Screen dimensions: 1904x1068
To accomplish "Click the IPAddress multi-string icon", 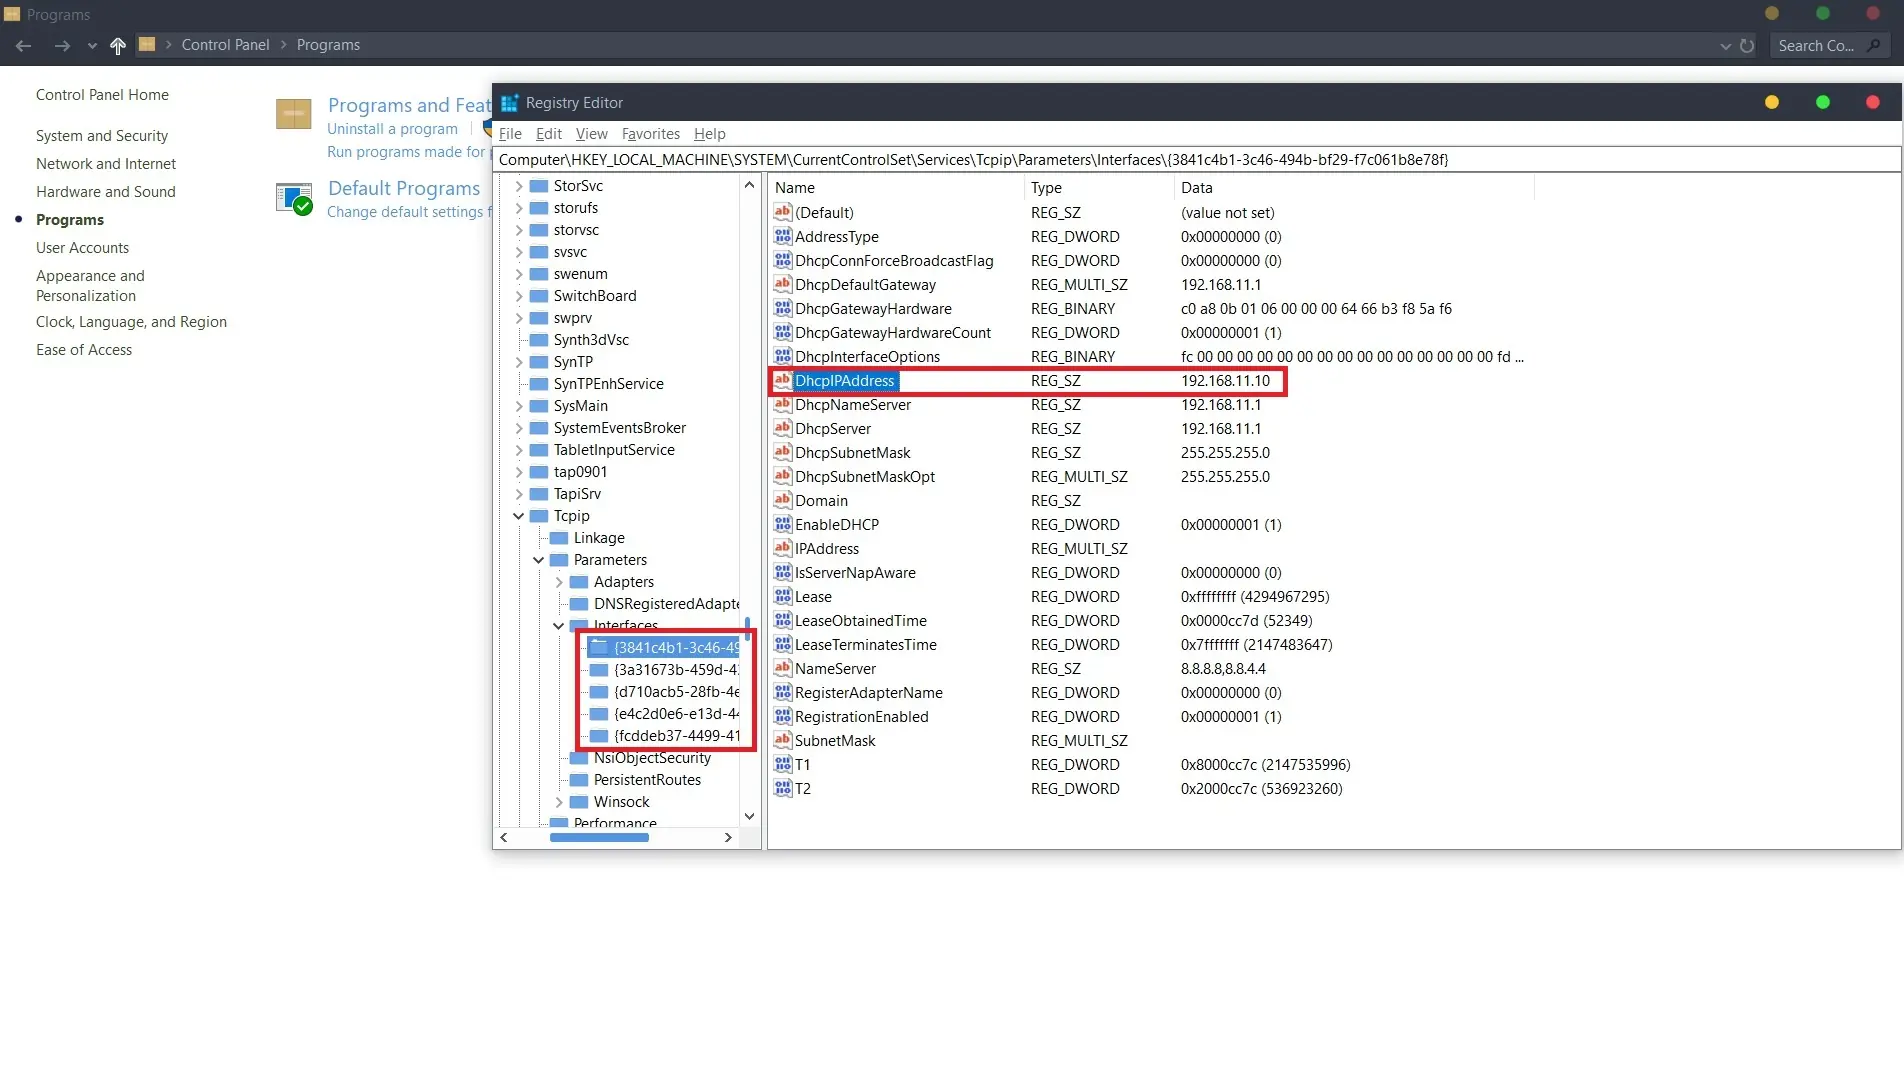I will click(x=783, y=549).
